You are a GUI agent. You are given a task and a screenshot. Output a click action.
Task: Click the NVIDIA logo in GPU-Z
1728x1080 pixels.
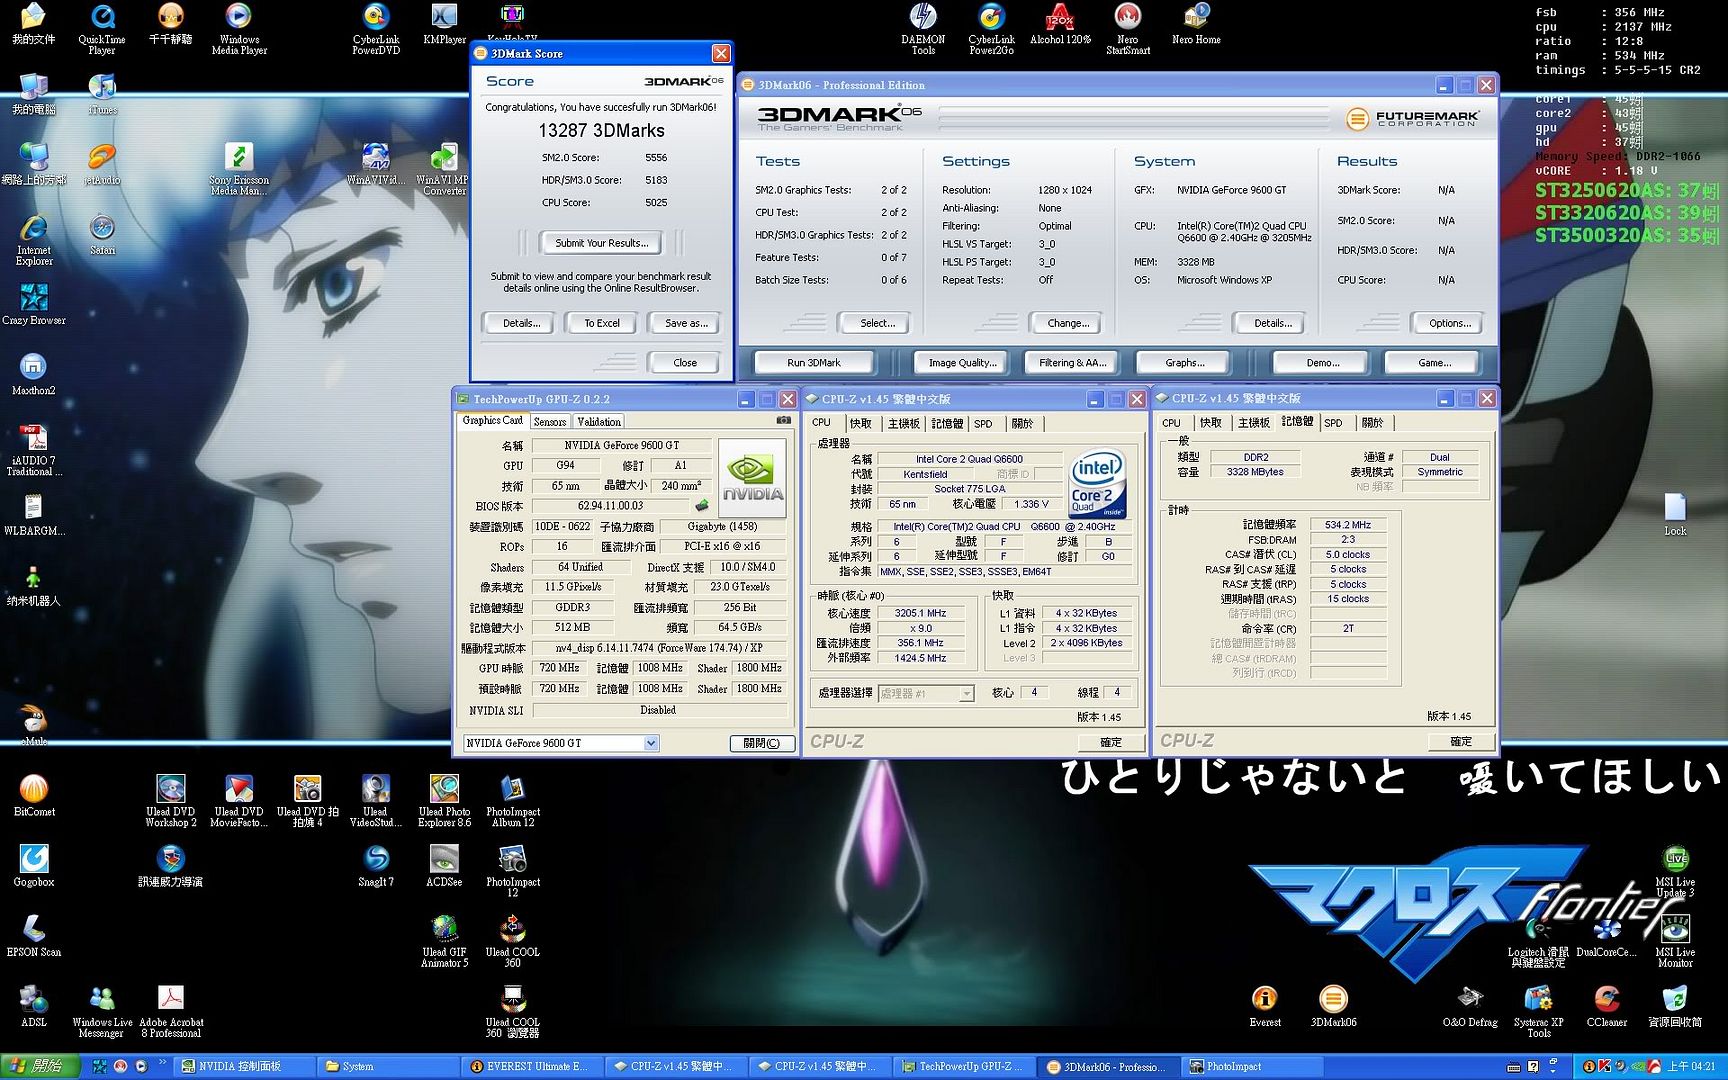[x=752, y=478]
